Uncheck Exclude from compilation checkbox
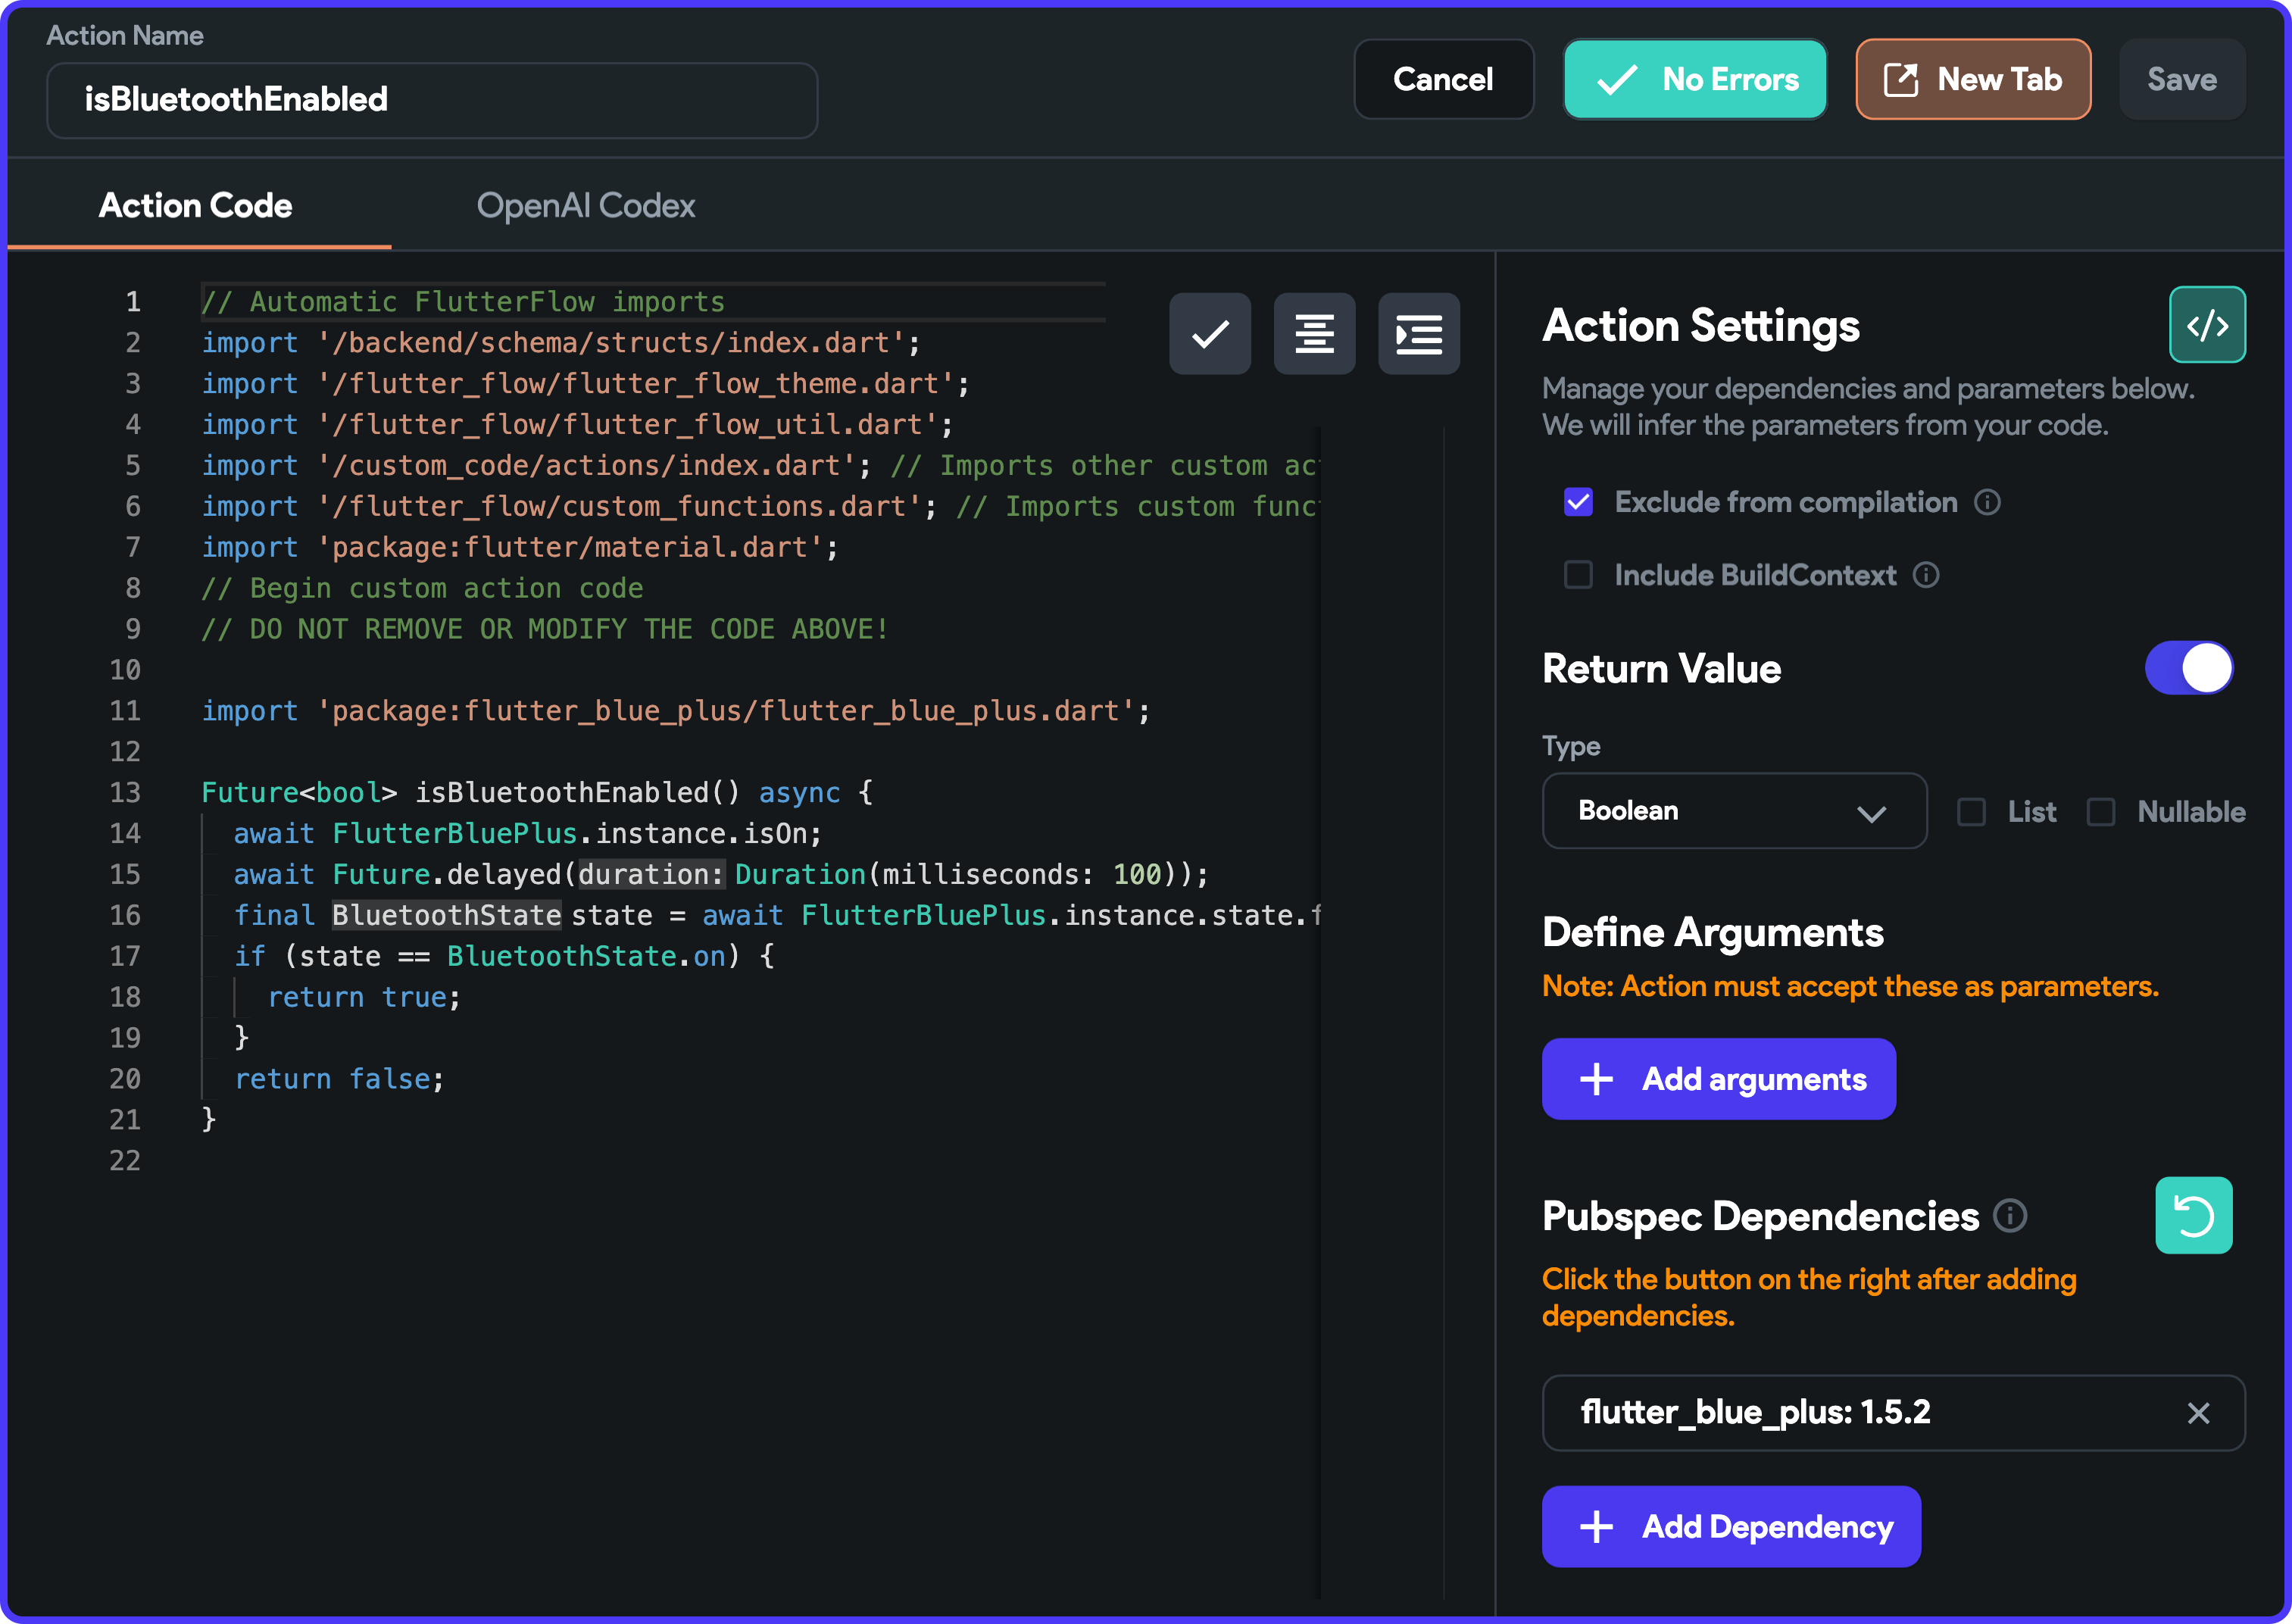Image resolution: width=2292 pixels, height=1624 pixels. [x=1578, y=502]
